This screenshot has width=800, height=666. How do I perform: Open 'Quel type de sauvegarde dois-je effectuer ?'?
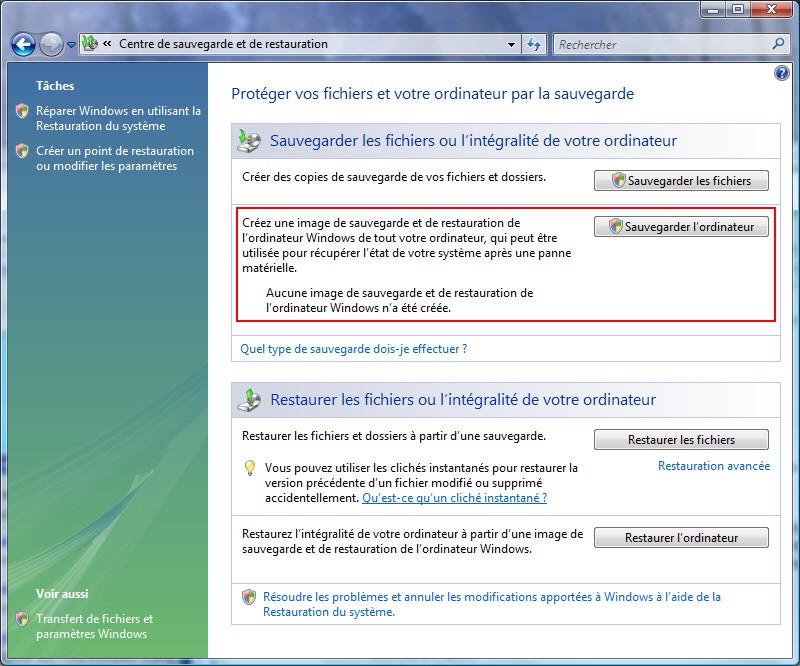[354, 349]
